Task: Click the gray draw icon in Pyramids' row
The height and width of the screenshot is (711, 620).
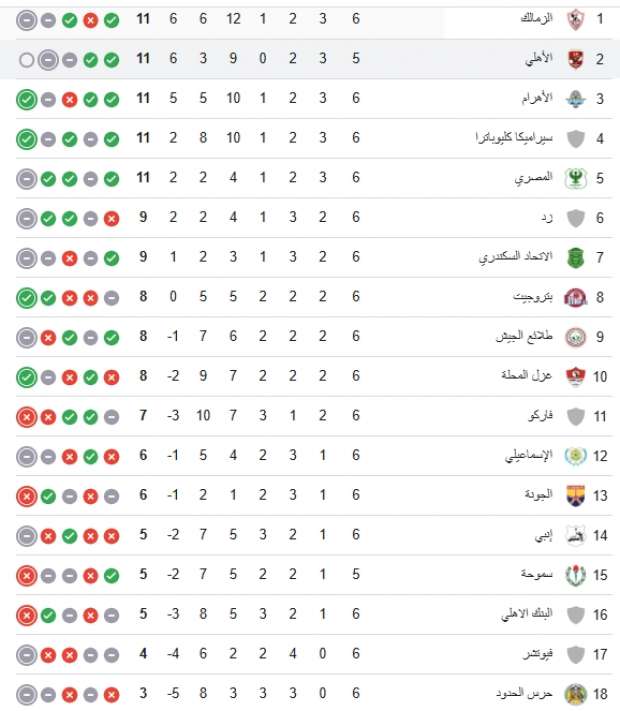Action: tap(47, 99)
